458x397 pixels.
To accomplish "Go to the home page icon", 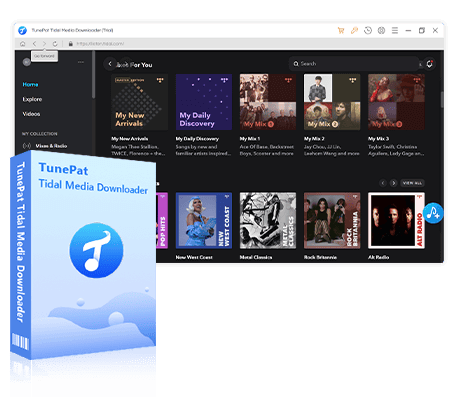I will pyautogui.click(x=22, y=44).
